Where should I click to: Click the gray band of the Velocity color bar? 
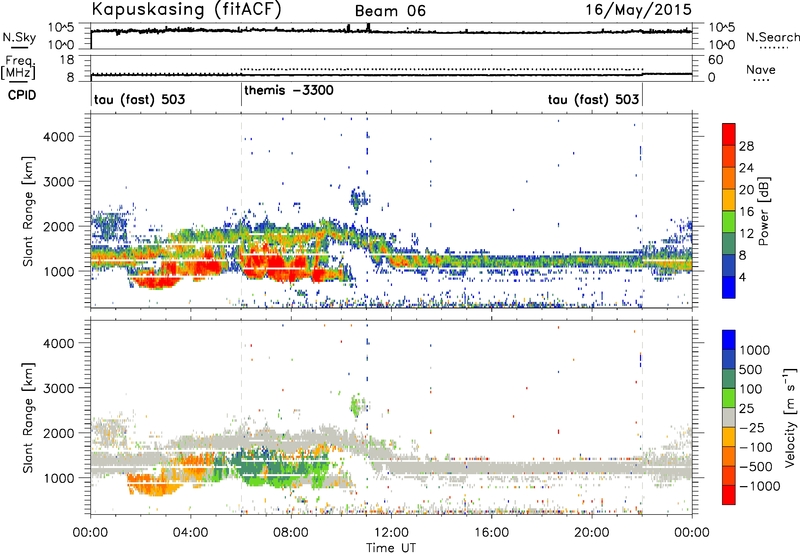click(729, 417)
